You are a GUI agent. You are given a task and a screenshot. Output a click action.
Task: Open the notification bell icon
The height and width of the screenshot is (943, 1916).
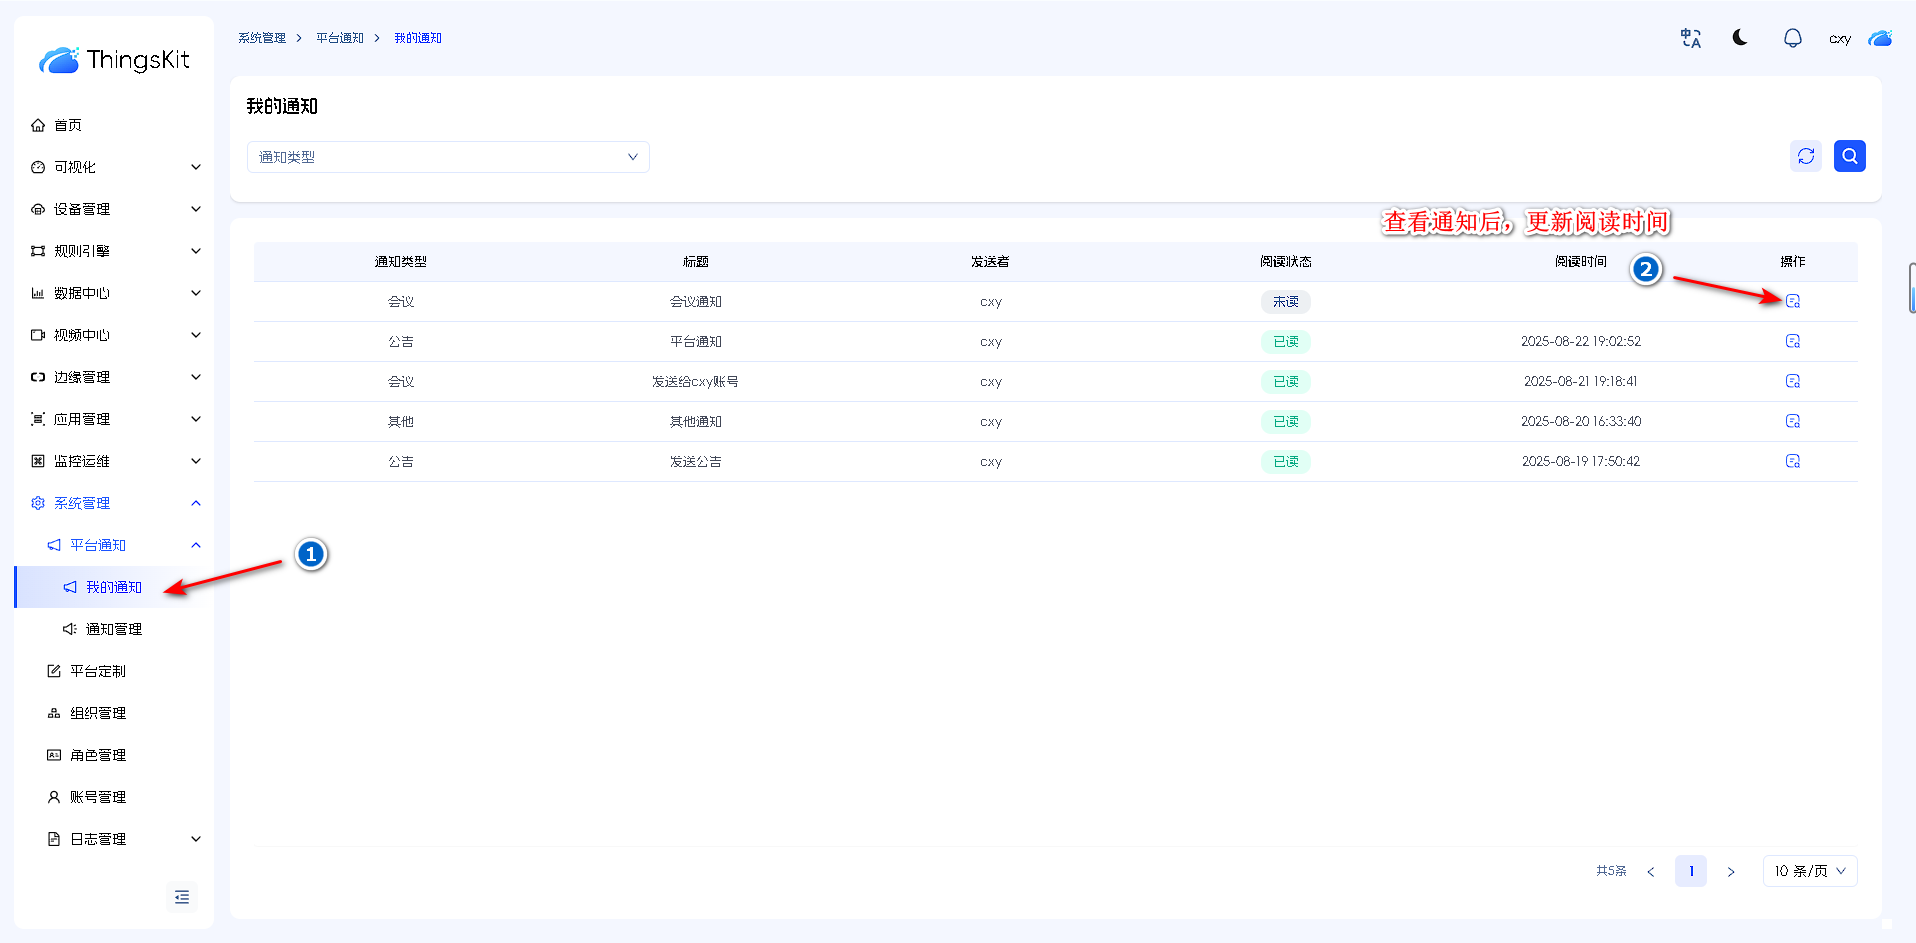[1792, 38]
